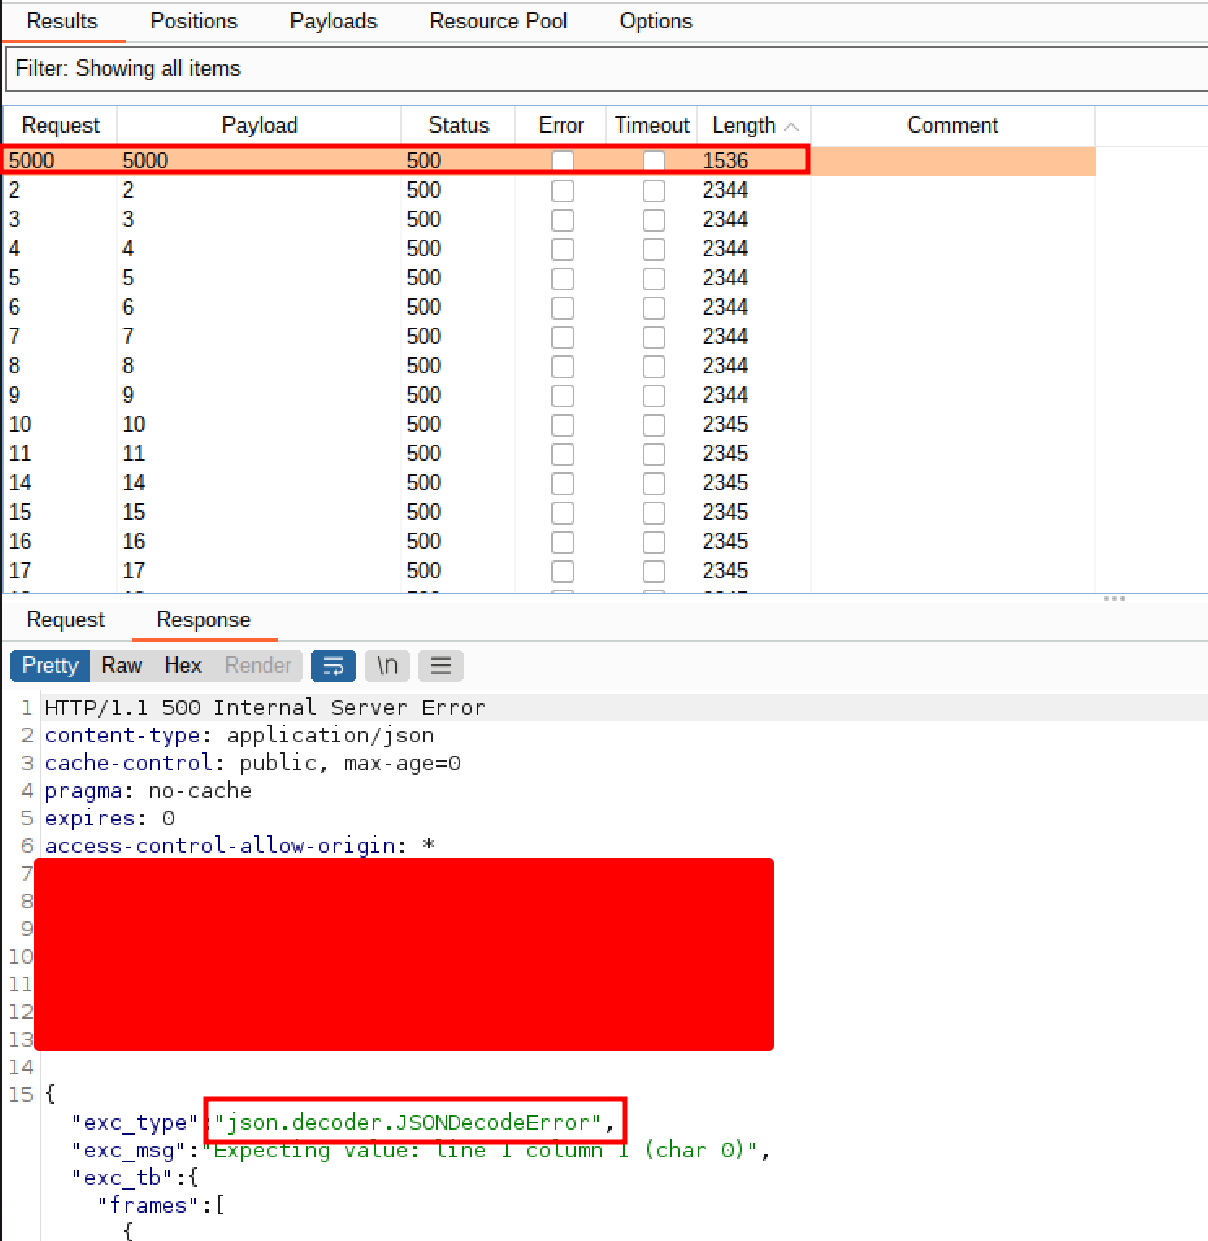Switch to the Request message tab
This screenshot has width=1208, height=1241.
[66, 620]
